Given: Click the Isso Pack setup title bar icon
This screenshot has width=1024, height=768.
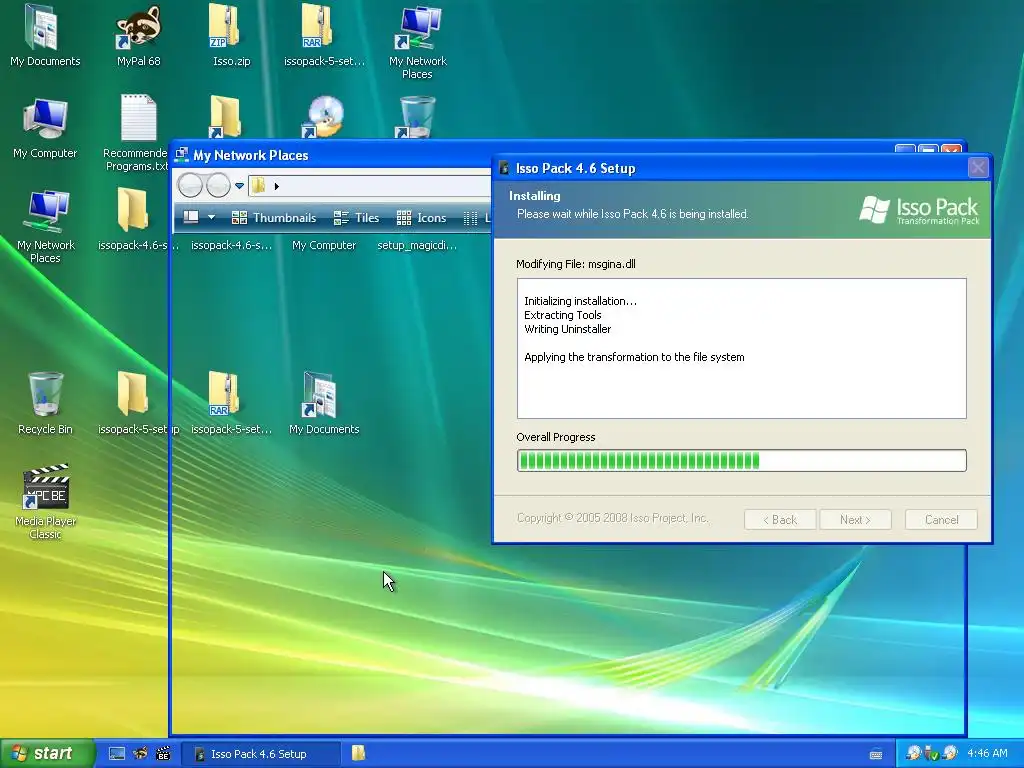Looking at the screenshot, I should (504, 168).
